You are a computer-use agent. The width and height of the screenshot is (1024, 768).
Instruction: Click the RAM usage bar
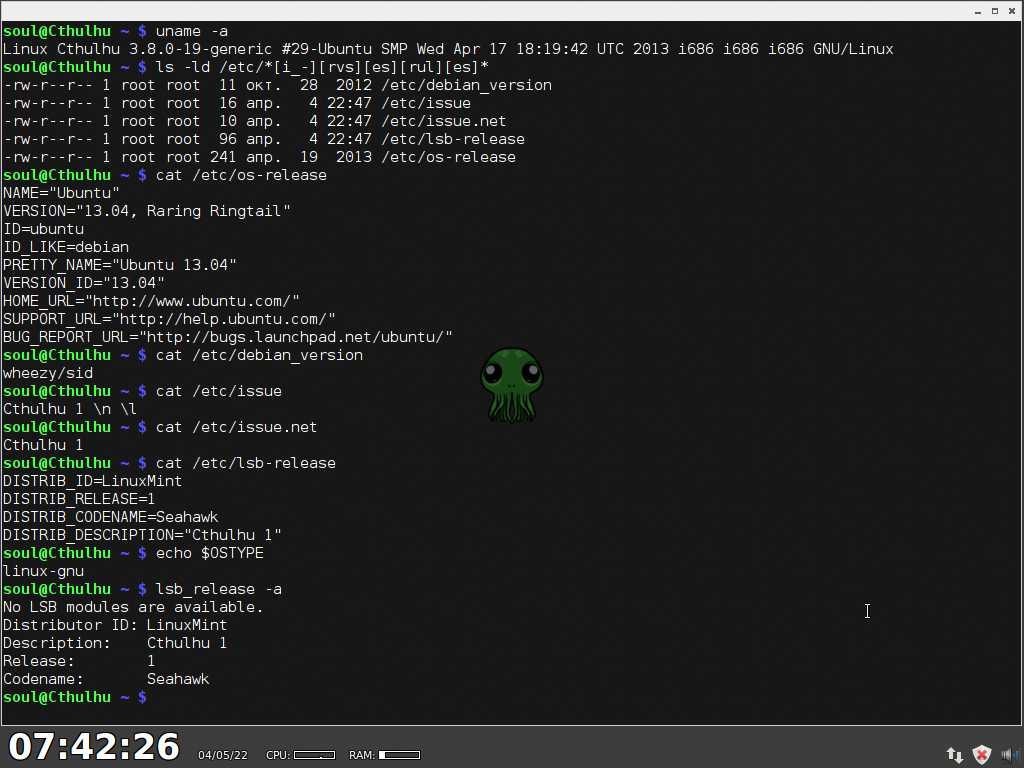click(399, 755)
